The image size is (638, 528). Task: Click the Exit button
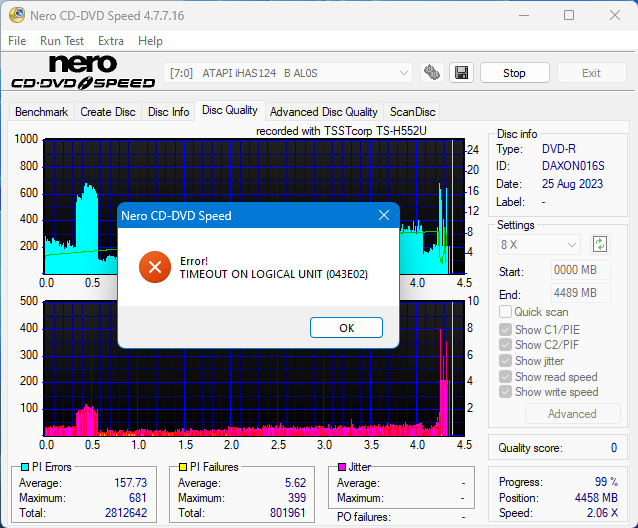(x=591, y=73)
